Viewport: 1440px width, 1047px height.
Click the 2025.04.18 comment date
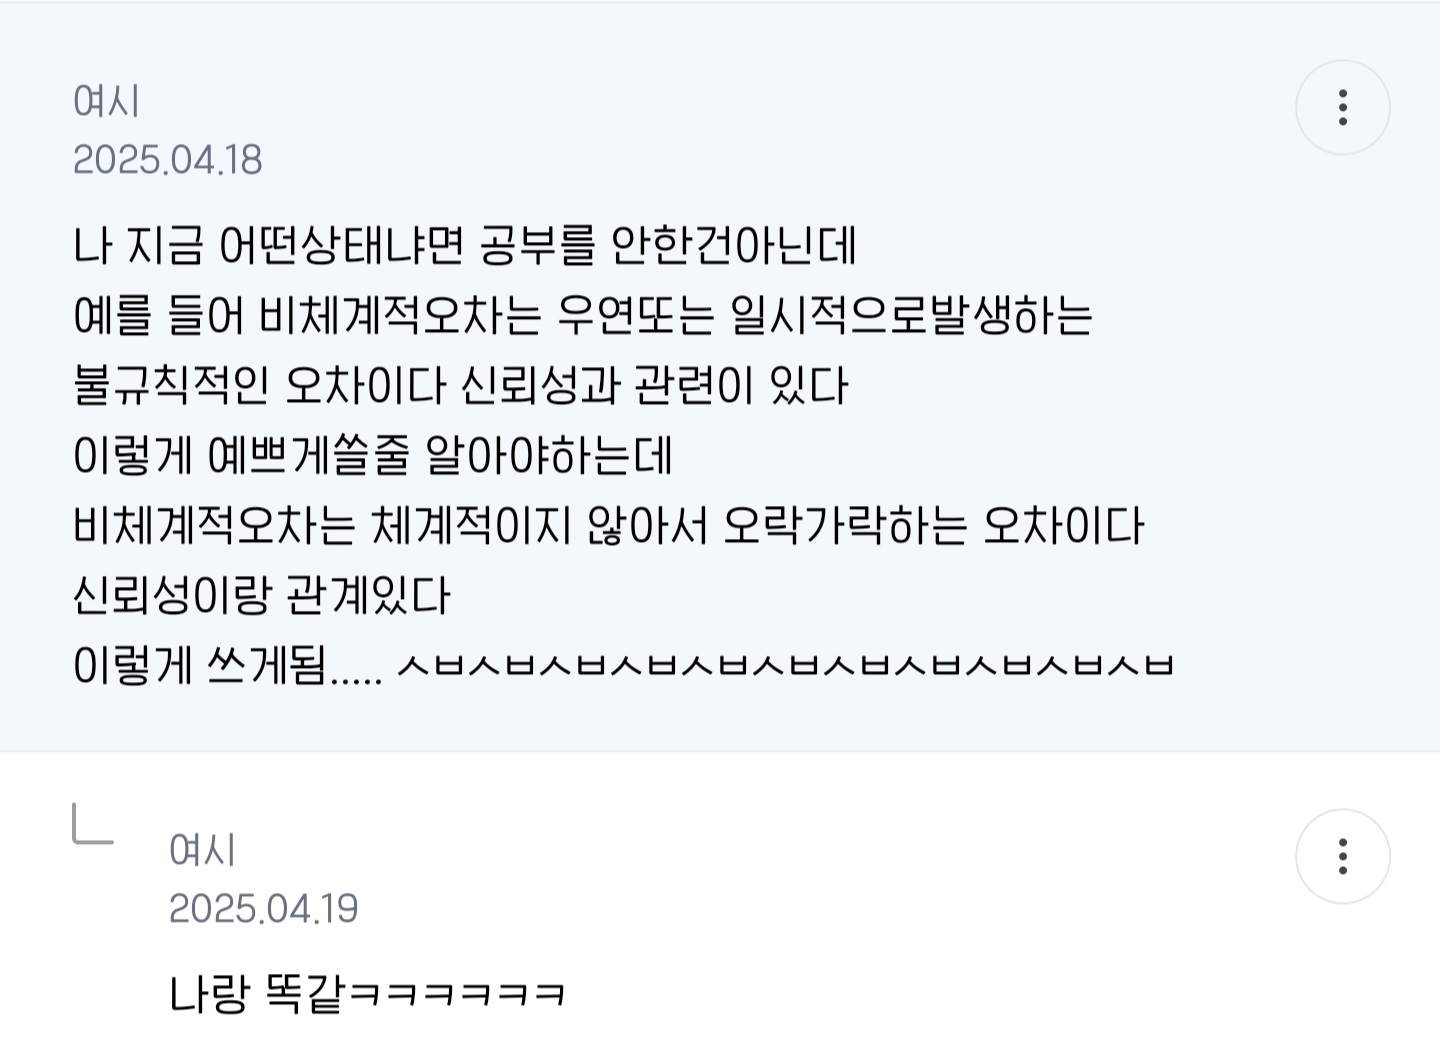167,160
